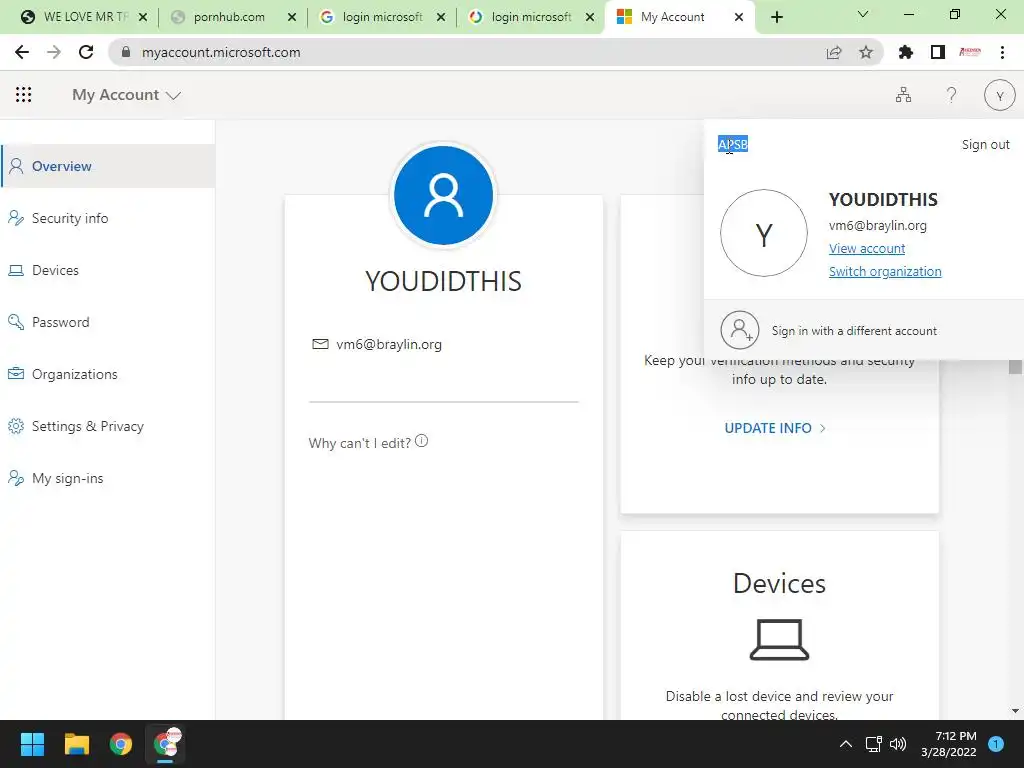Image resolution: width=1024 pixels, height=768 pixels.
Task: Click the Switch organization link
Action: click(885, 271)
